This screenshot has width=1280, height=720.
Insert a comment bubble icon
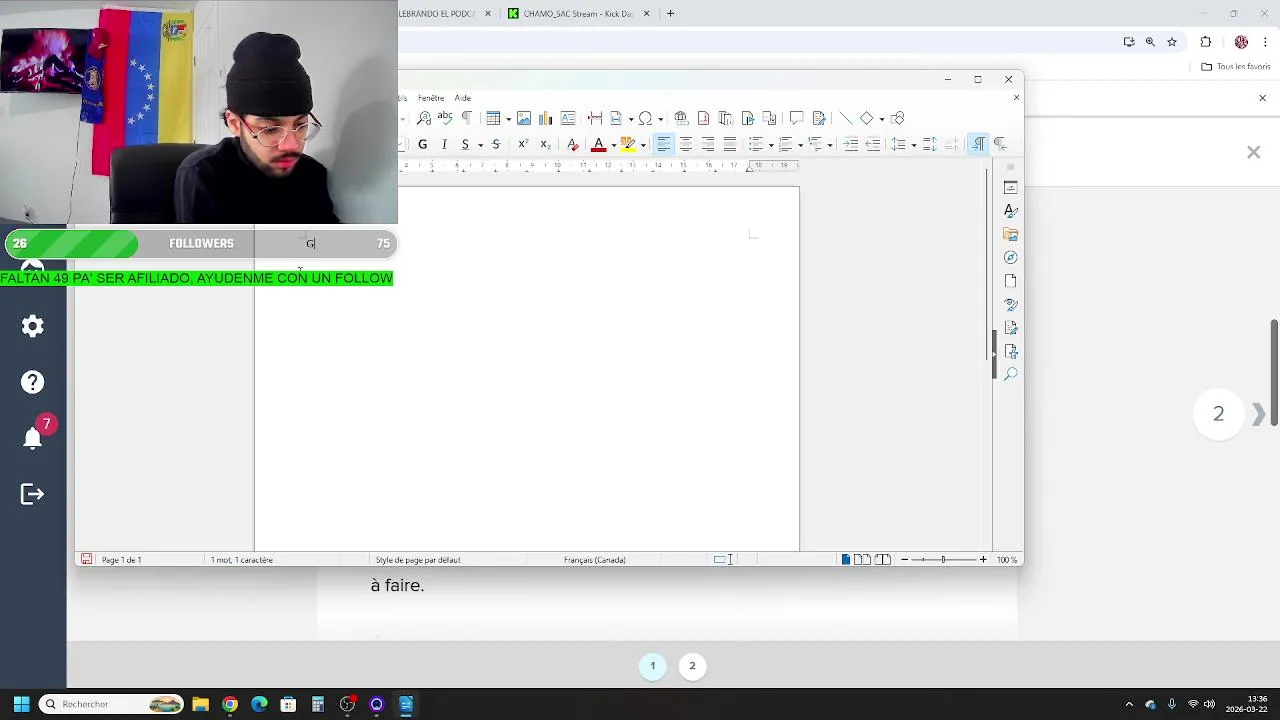click(796, 118)
